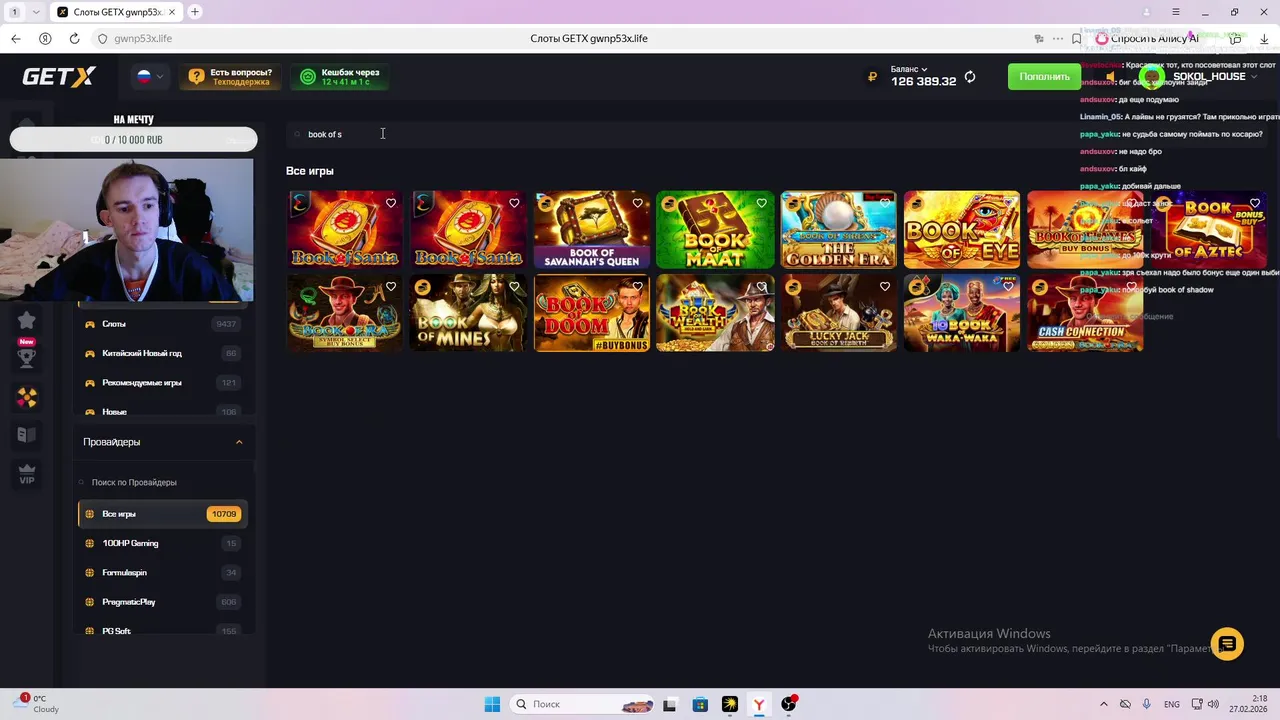Image resolution: width=1280 pixels, height=720 pixels.
Task: Toggle favorite on Book of Savannah's Queen
Action: coord(638,203)
